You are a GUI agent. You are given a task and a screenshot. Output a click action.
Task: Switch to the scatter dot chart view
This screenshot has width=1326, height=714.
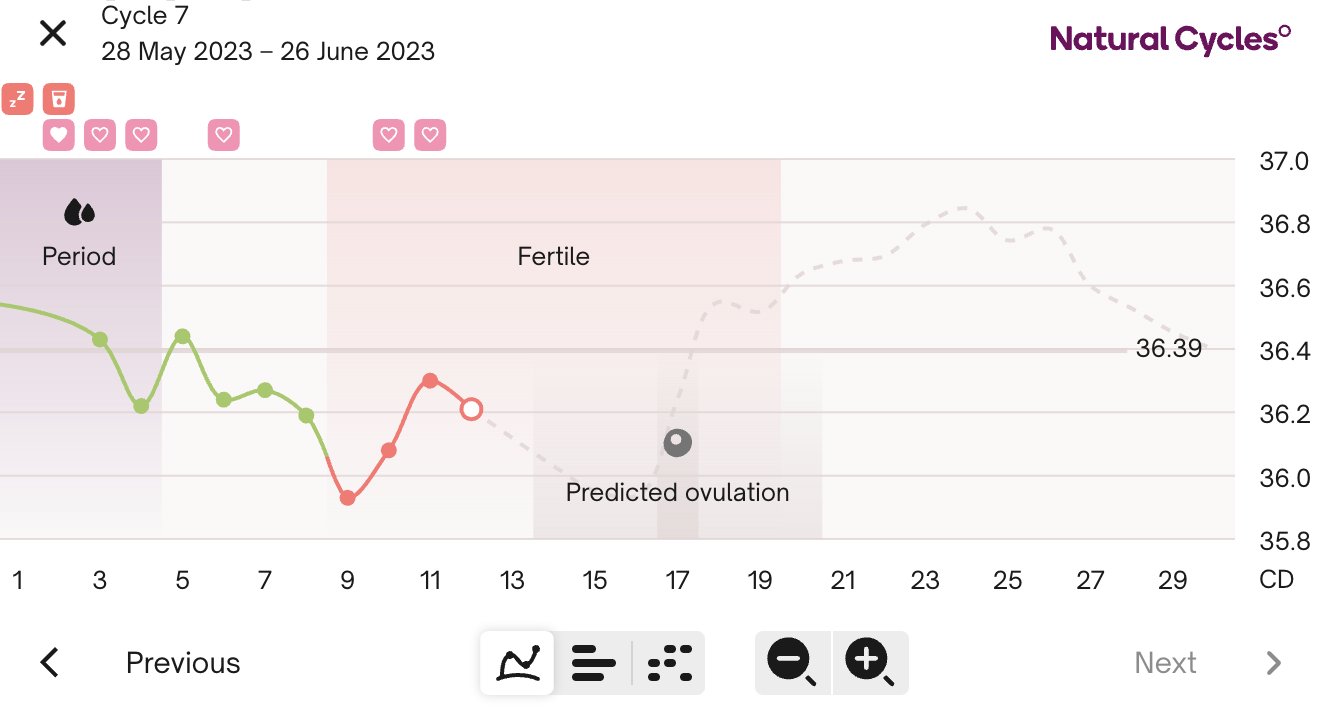tap(668, 662)
